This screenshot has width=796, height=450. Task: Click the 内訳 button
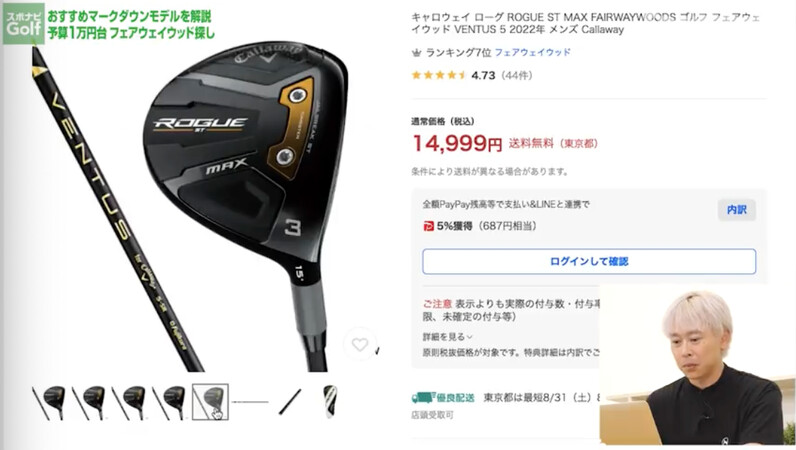click(737, 210)
